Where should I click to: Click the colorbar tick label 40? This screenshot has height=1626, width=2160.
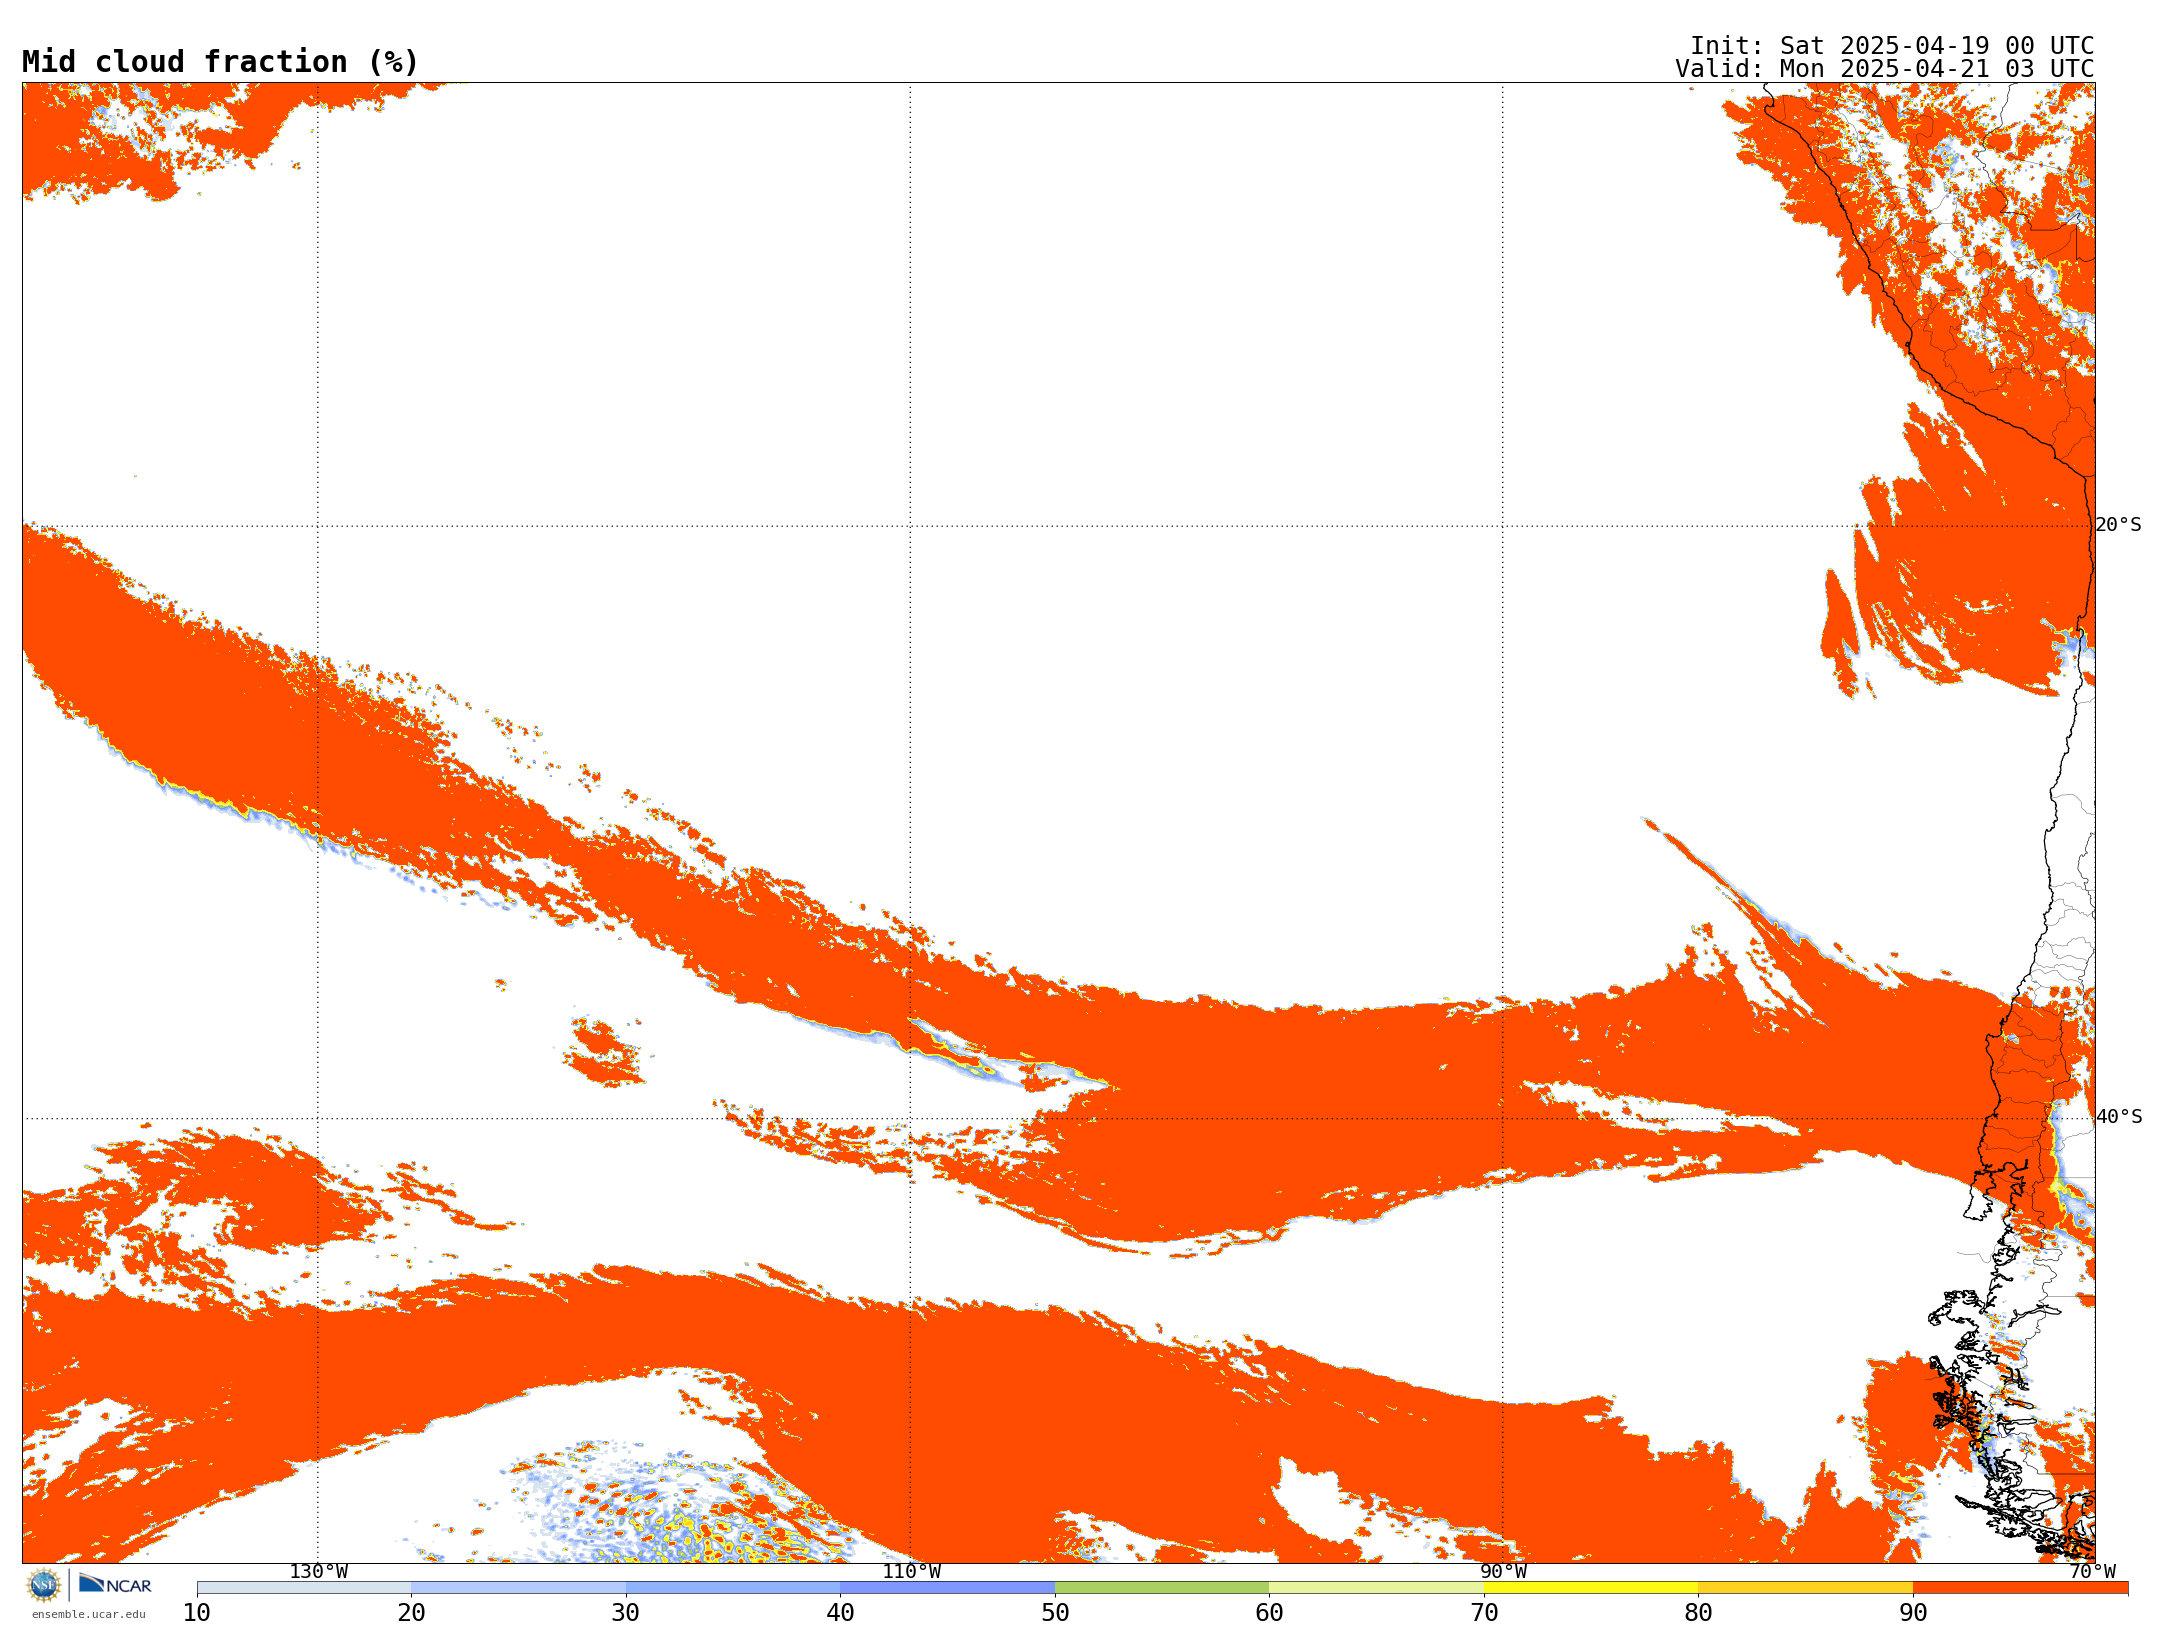point(840,1613)
